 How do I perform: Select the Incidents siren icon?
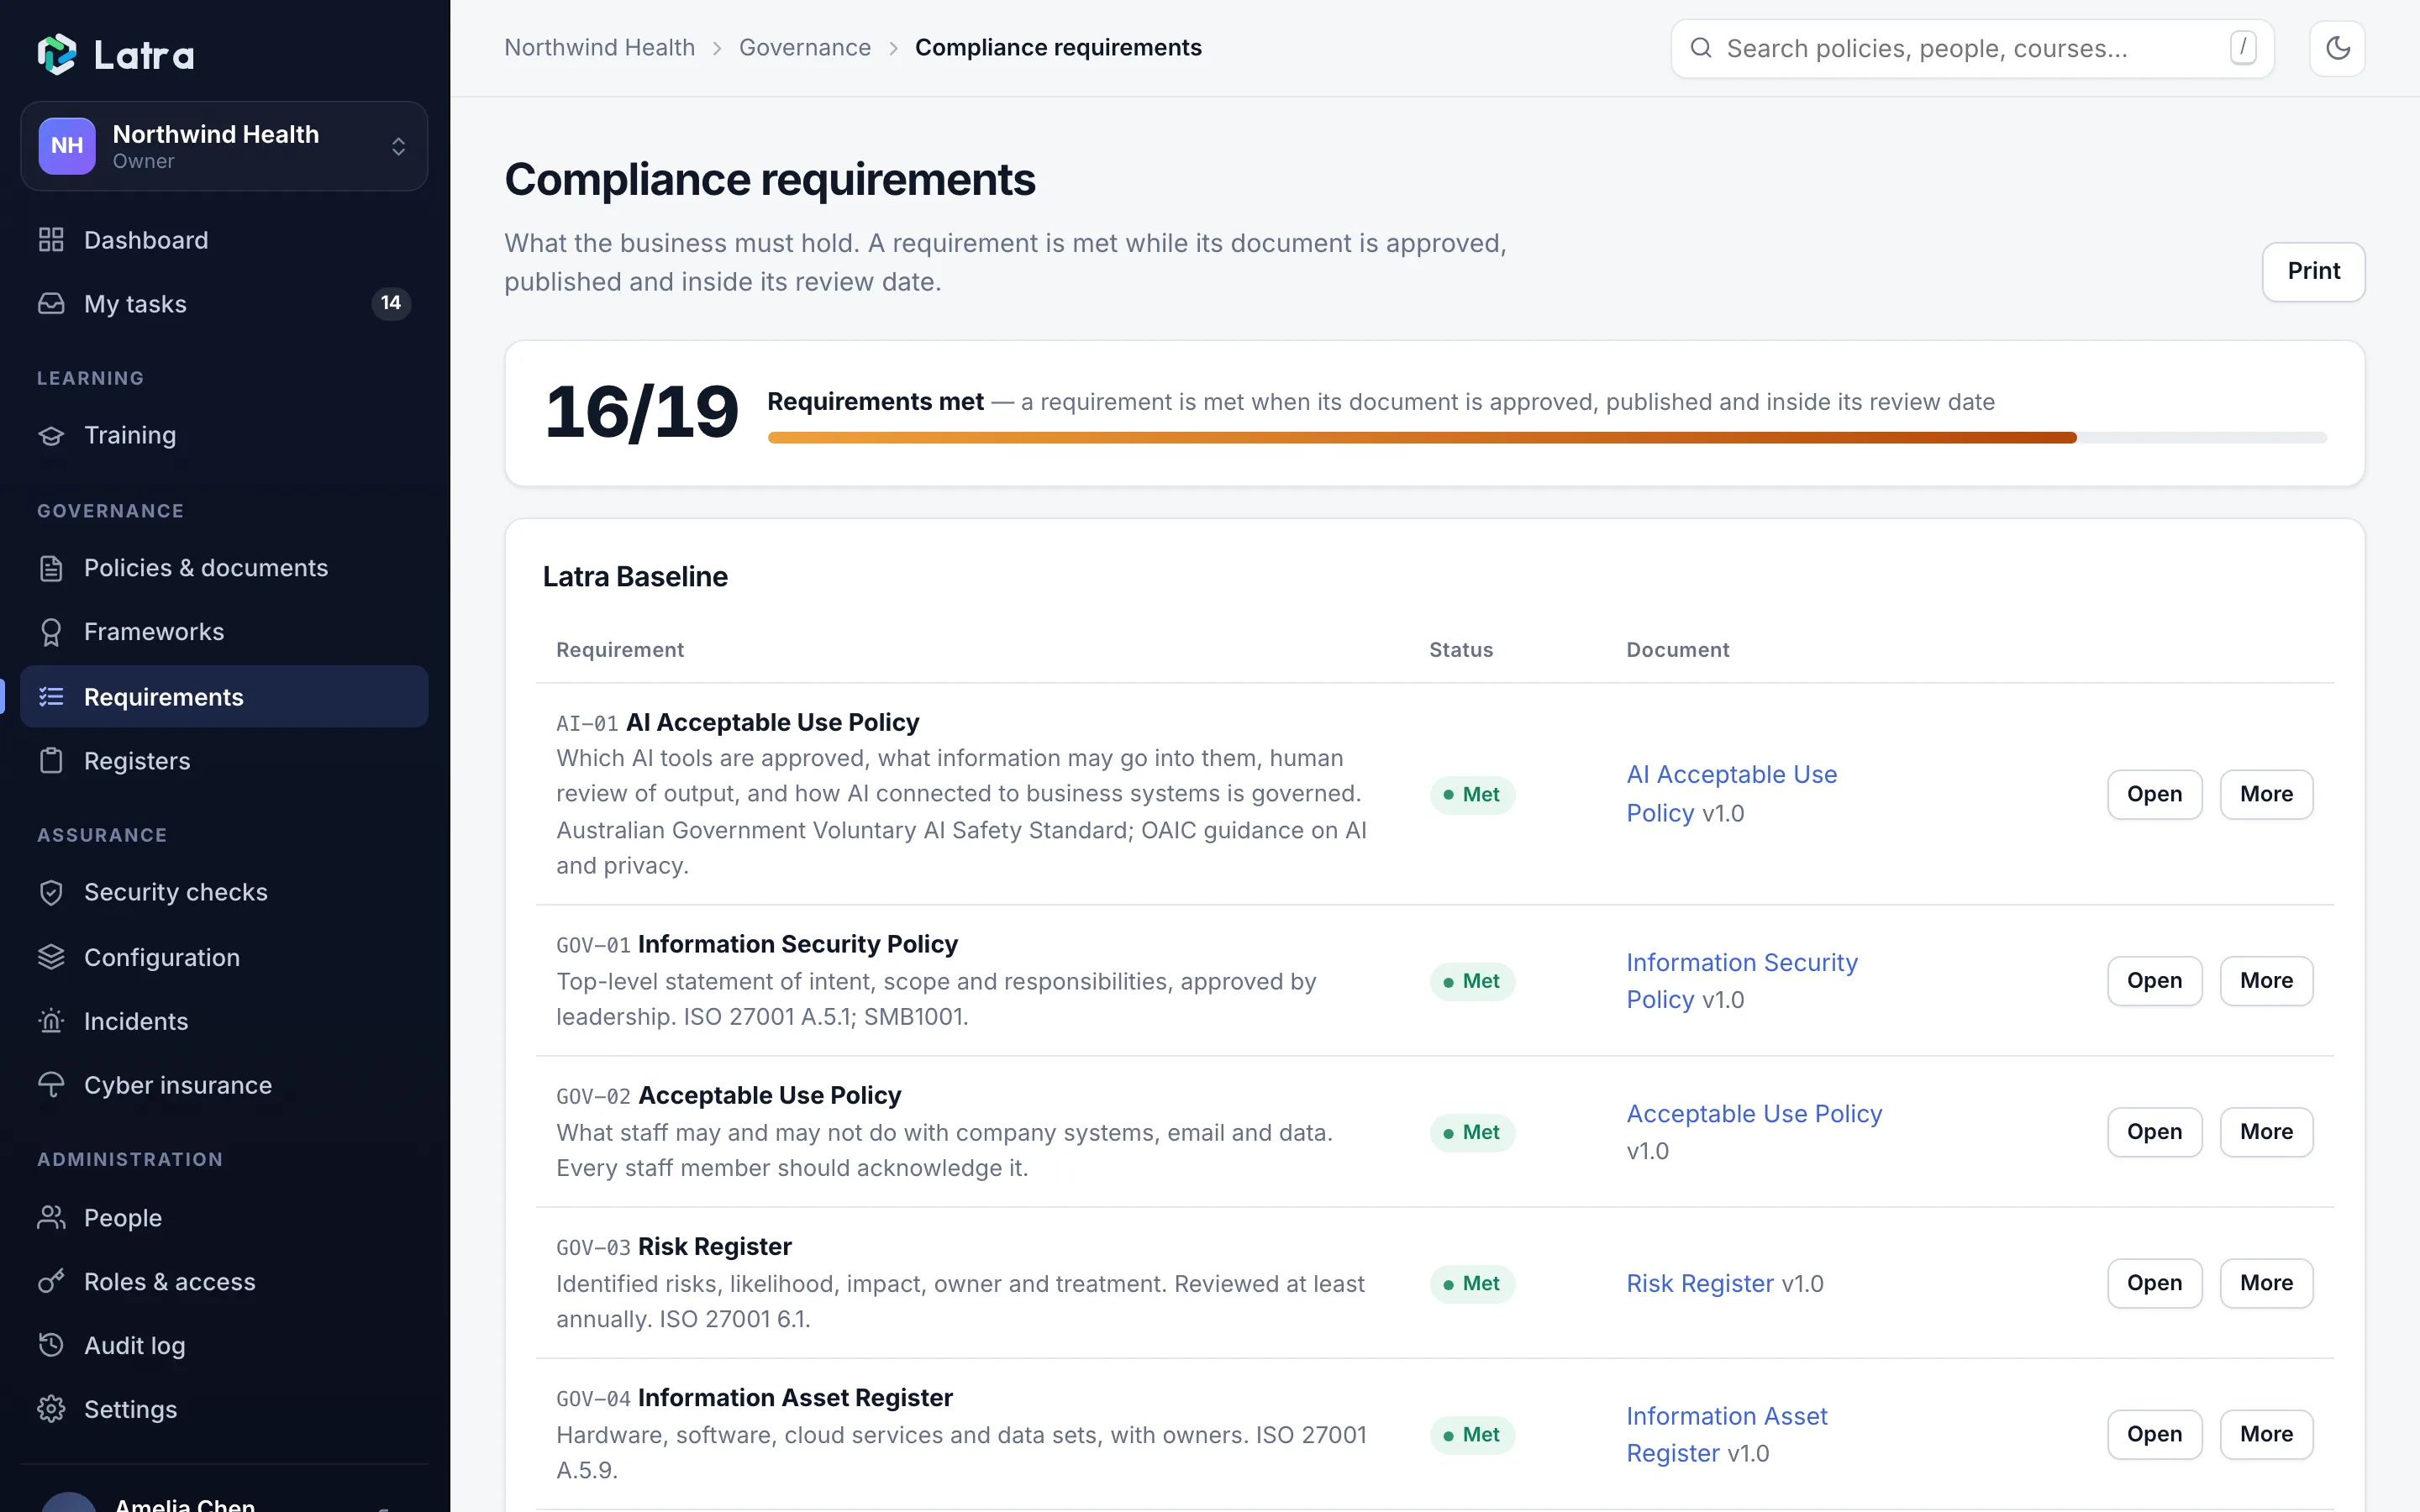[51, 1021]
